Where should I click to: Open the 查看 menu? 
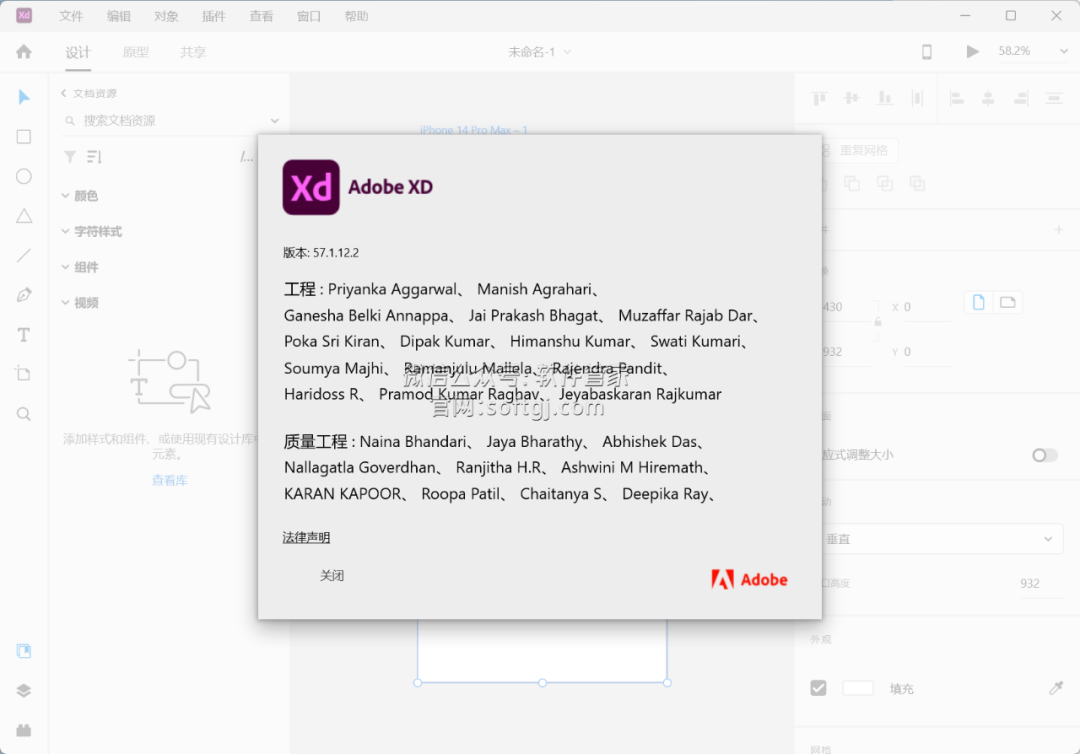(261, 16)
